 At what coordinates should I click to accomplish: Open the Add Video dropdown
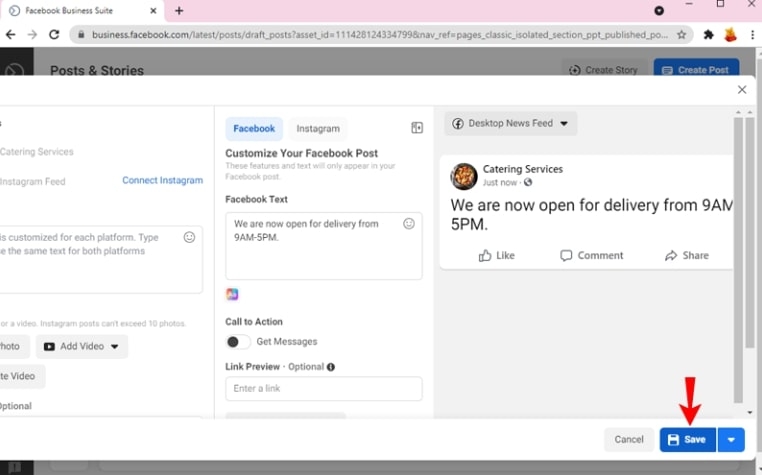(82, 347)
